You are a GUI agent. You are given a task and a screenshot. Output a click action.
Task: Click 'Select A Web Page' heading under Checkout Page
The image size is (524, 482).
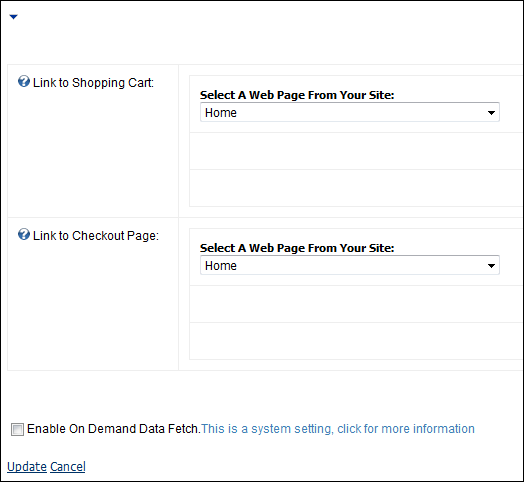click(x=297, y=248)
